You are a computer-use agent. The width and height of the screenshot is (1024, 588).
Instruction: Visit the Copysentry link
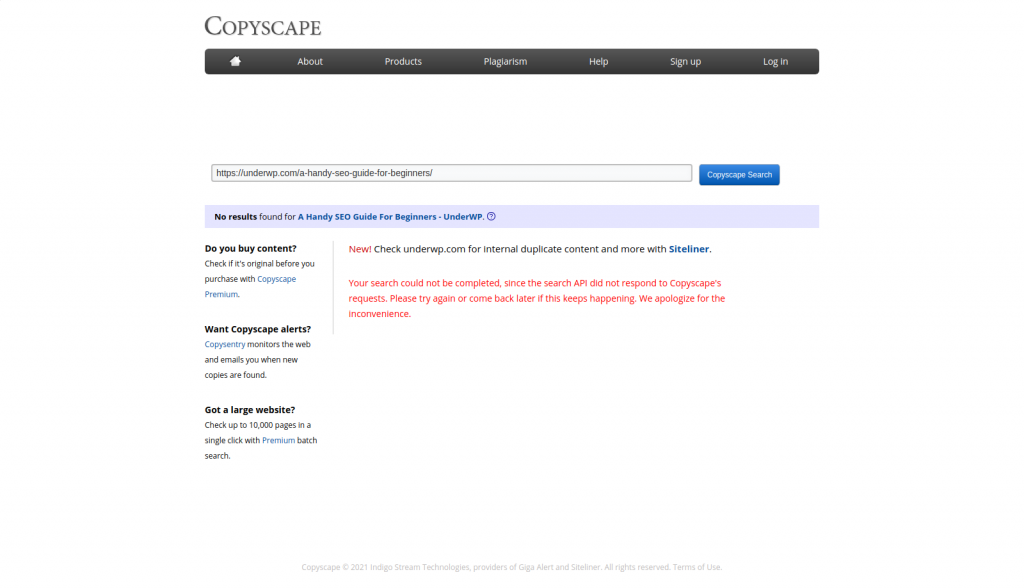click(x=225, y=344)
